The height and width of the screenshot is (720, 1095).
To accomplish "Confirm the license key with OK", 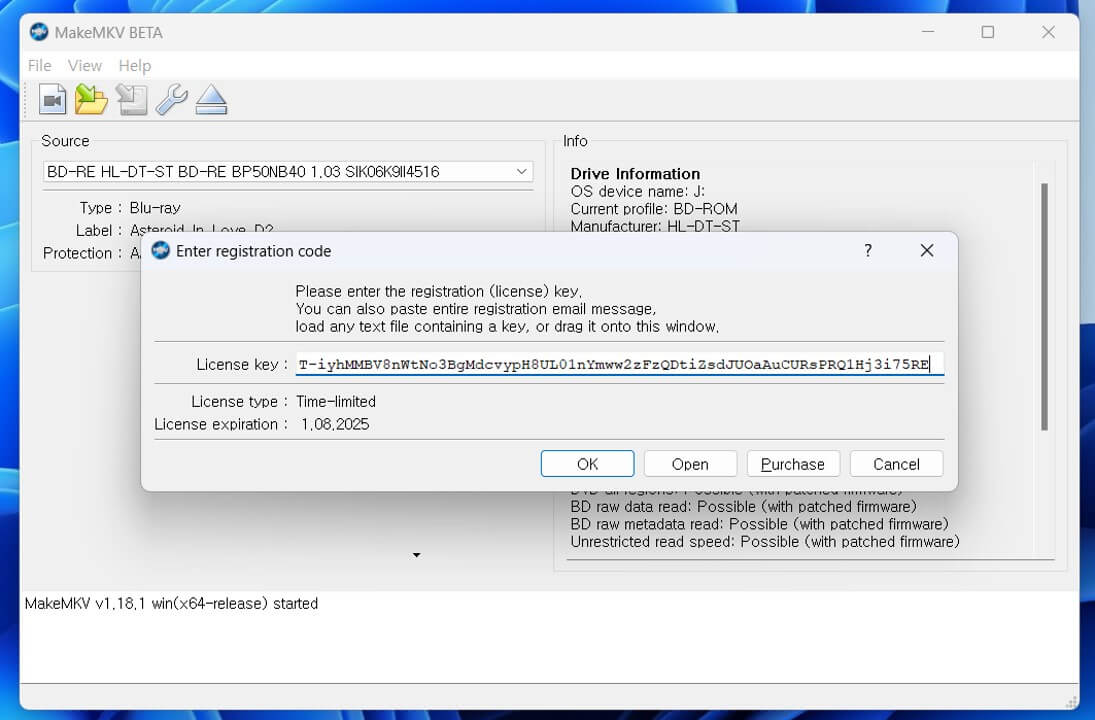I will tap(587, 464).
